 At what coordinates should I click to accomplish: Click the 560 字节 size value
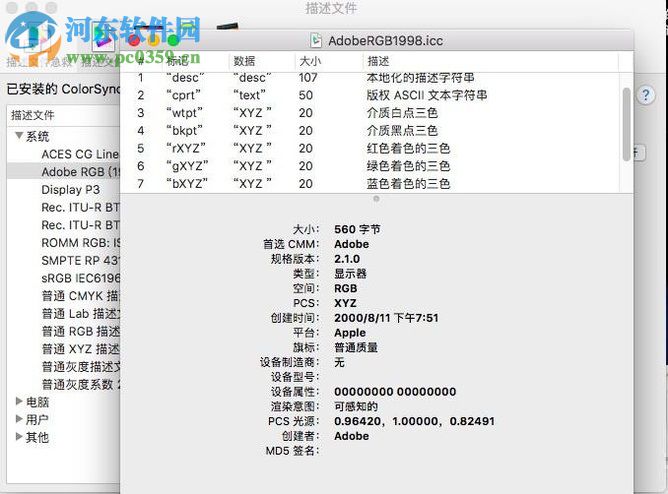357,229
